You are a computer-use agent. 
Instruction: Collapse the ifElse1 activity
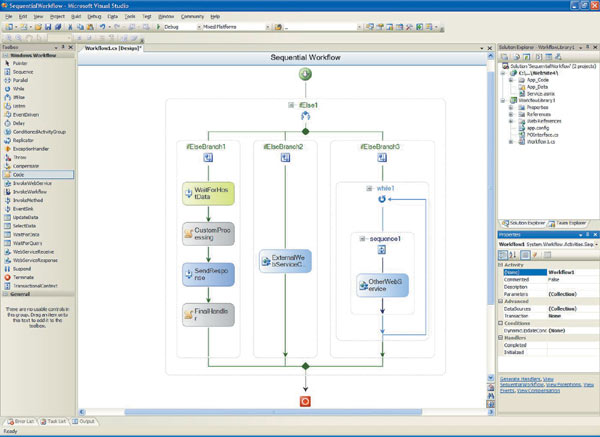[x=291, y=105]
